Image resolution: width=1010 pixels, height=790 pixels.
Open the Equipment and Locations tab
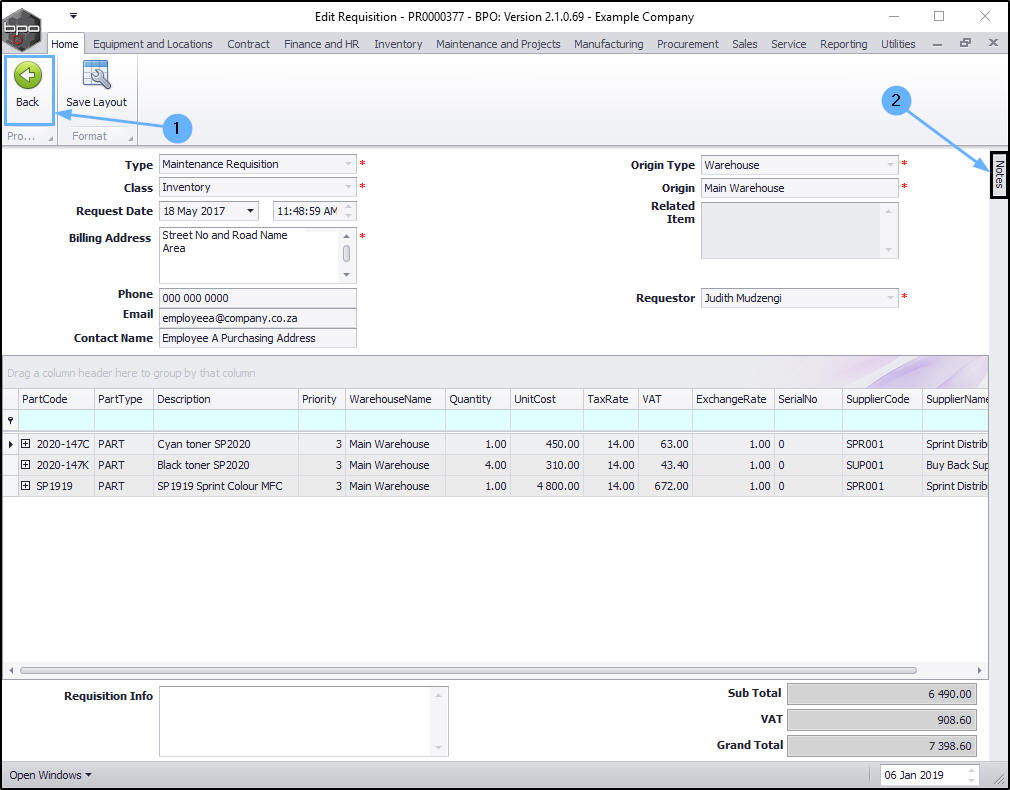153,44
